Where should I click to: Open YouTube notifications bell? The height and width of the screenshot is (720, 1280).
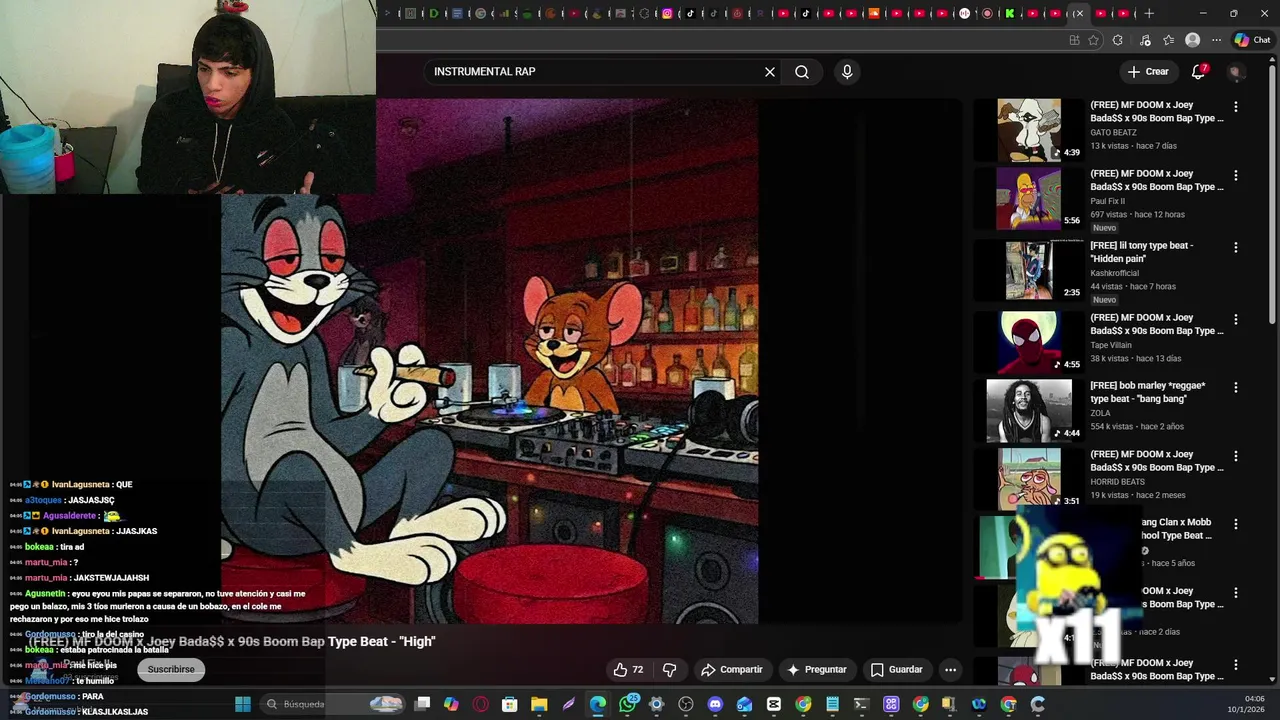tap(1199, 72)
